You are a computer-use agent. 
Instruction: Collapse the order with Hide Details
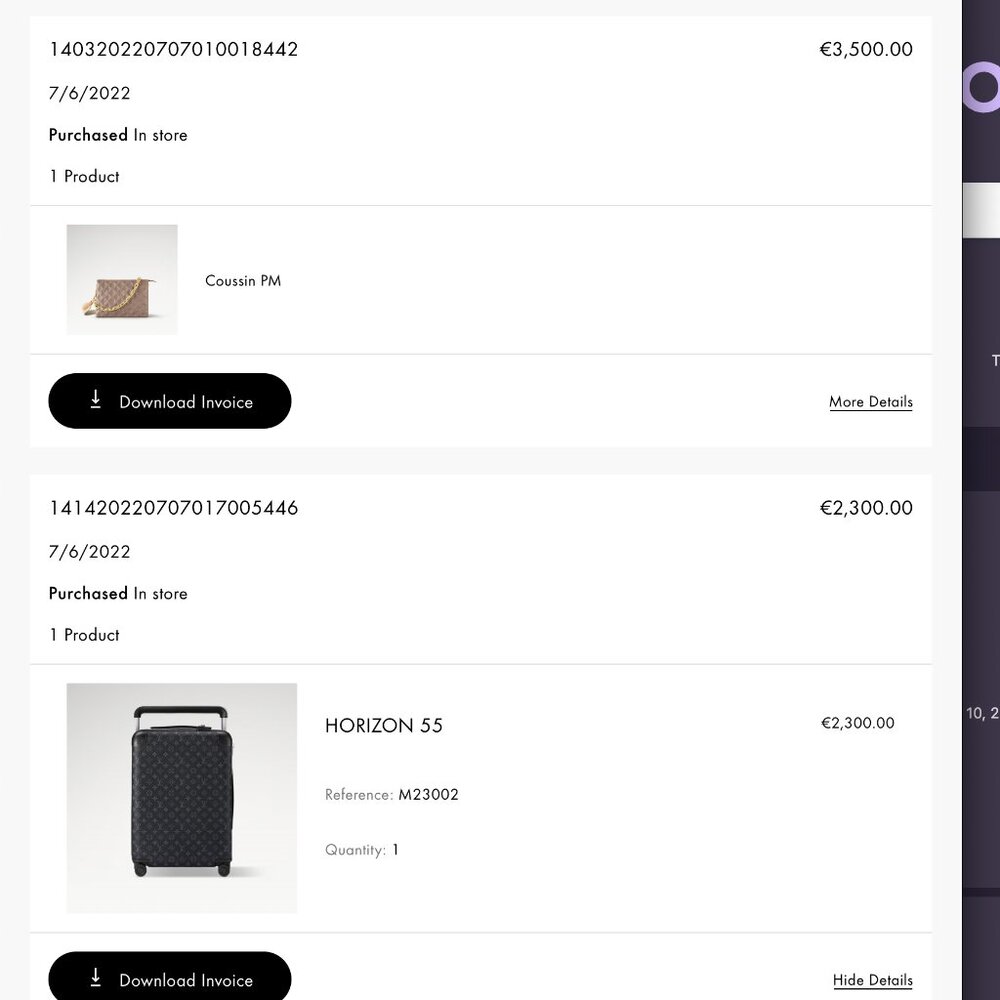872,980
